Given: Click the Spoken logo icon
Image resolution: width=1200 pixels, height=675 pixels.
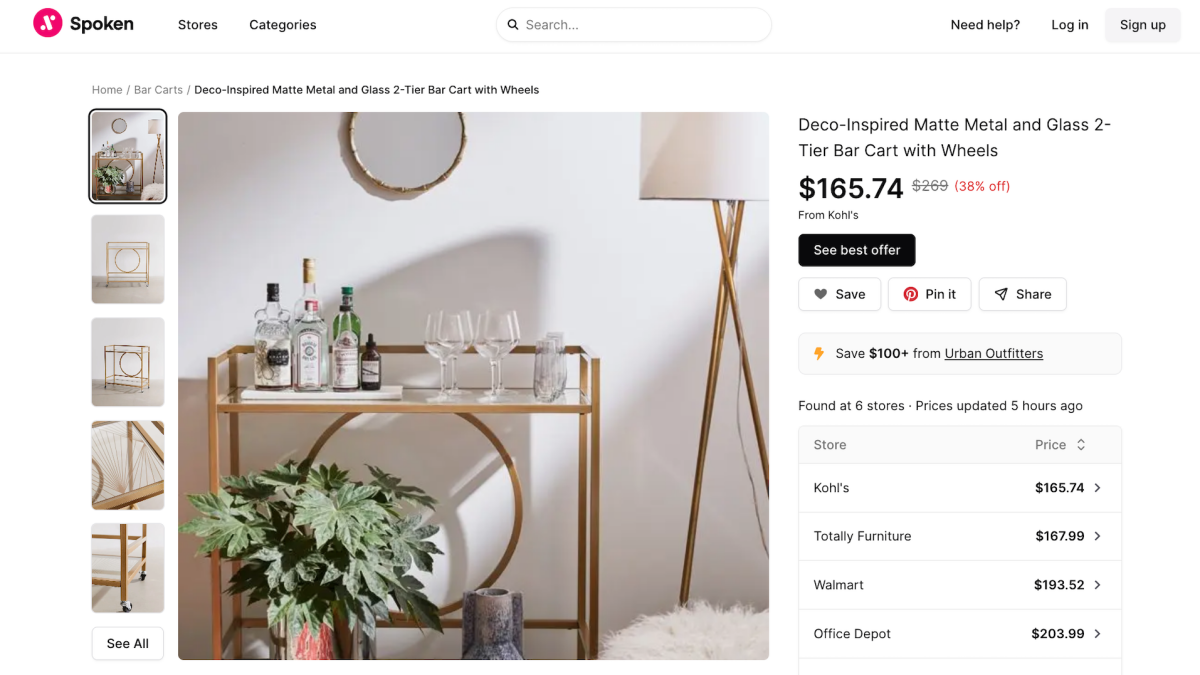Looking at the screenshot, I should pos(48,24).
